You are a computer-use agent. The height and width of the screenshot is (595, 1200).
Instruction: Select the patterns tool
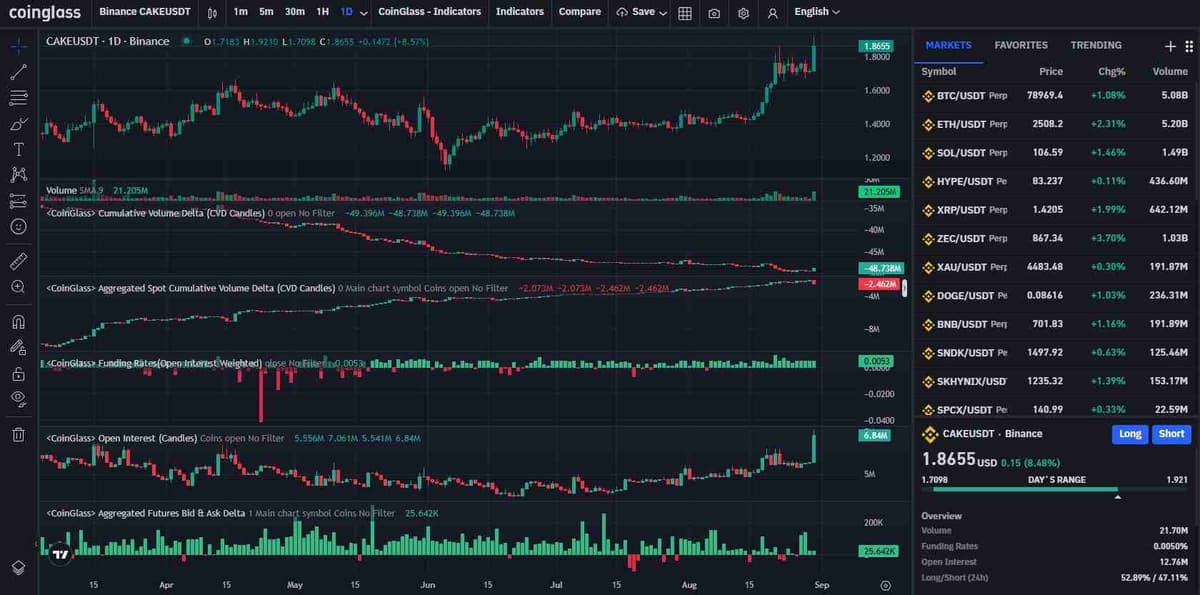pos(18,175)
